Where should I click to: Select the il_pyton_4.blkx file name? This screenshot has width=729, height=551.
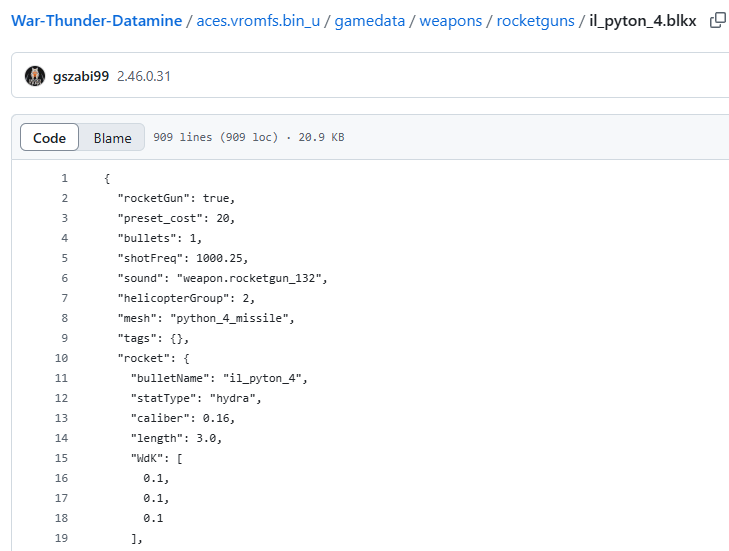tap(643, 21)
